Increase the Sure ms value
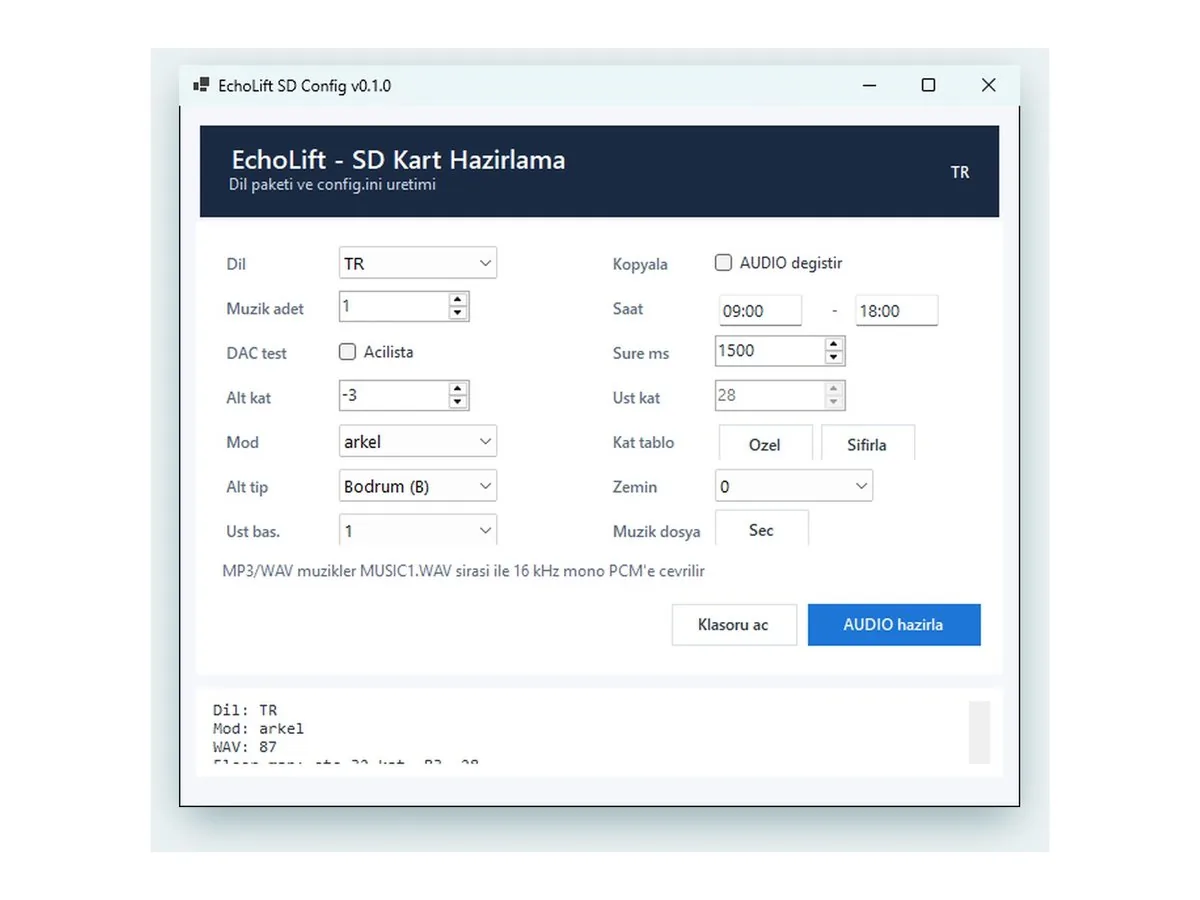Image resolution: width=1200 pixels, height=900 pixels. click(x=833, y=344)
